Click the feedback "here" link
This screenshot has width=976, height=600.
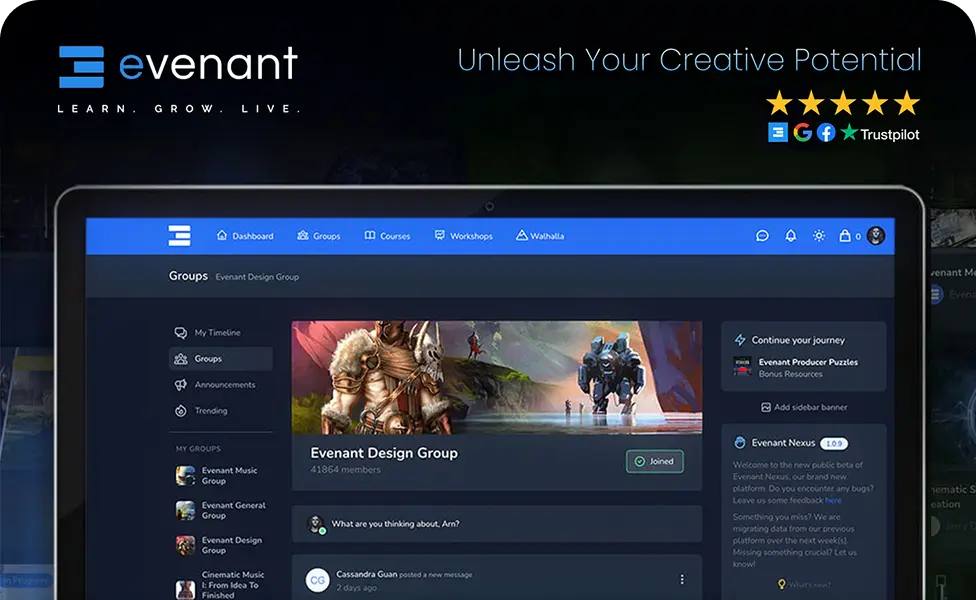click(833, 500)
